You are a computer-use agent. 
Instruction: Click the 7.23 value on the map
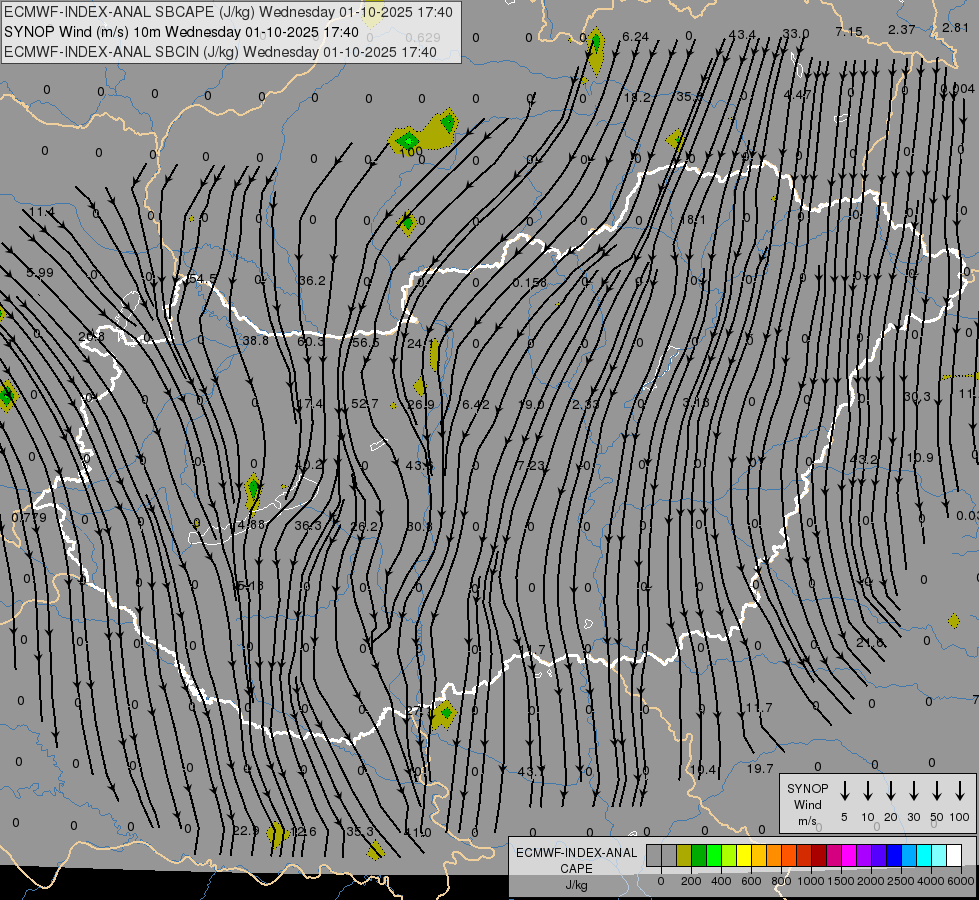531,465
